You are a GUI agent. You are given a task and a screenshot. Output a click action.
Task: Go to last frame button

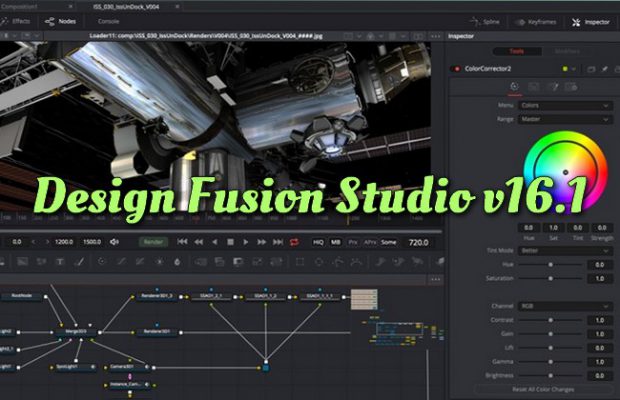click(278, 242)
